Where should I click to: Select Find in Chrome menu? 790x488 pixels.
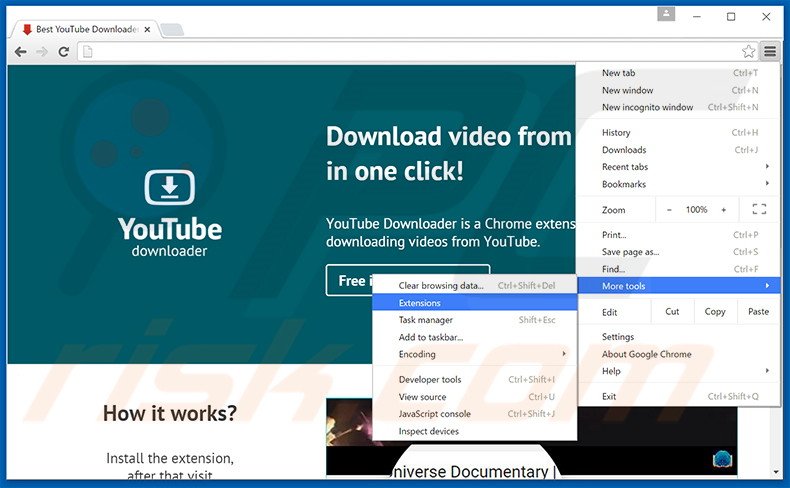[x=679, y=269]
